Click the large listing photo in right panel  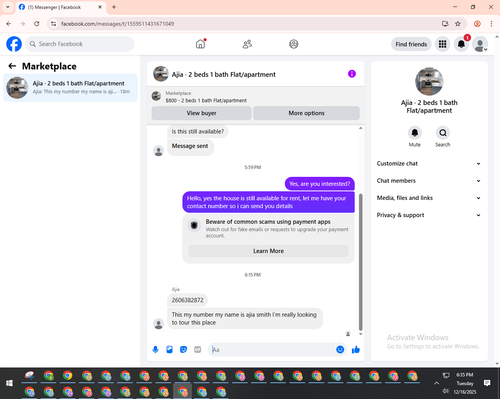pos(429,81)
